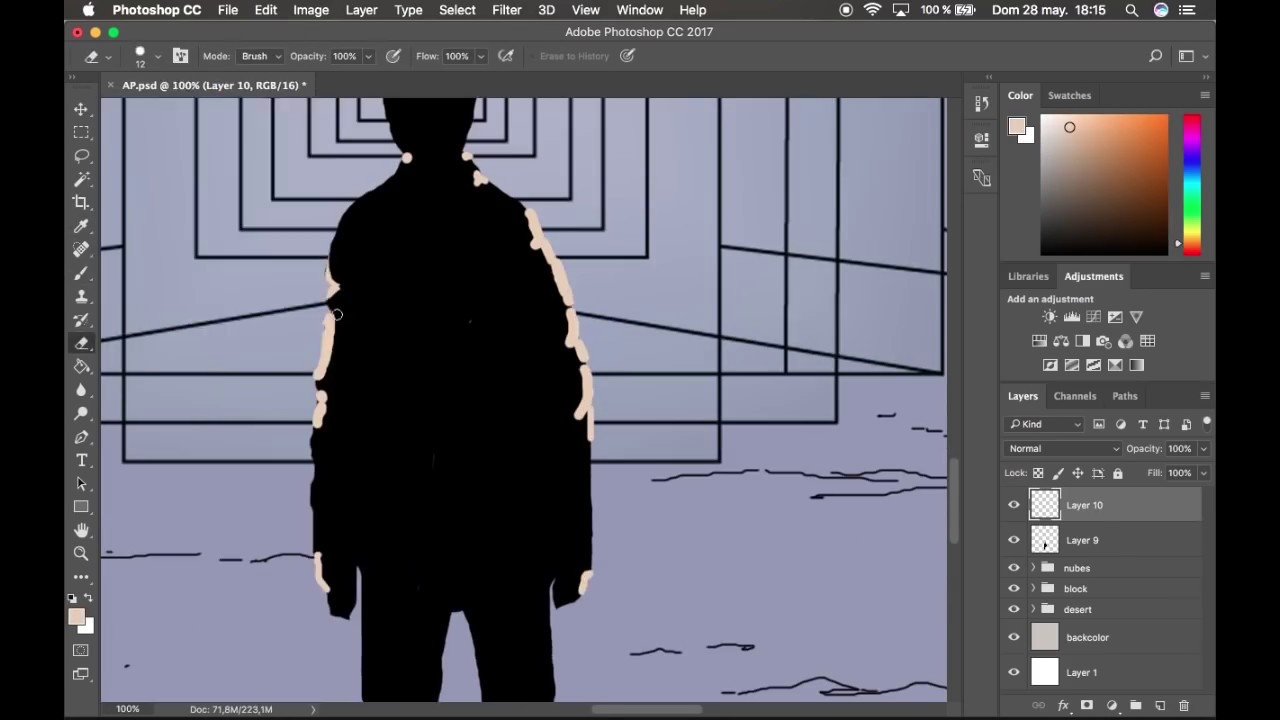The image size is (1280, 720).
Task: Open the layer filter Kind dropdown
Action: [x=1045, y=424]
